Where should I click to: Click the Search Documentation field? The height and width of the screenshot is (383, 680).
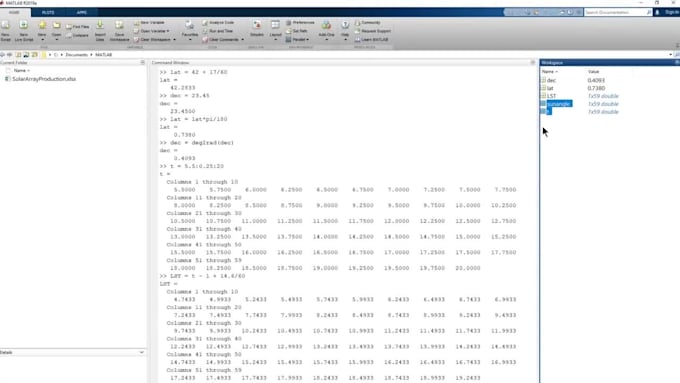pyautogui.click(x=618, y=12)
